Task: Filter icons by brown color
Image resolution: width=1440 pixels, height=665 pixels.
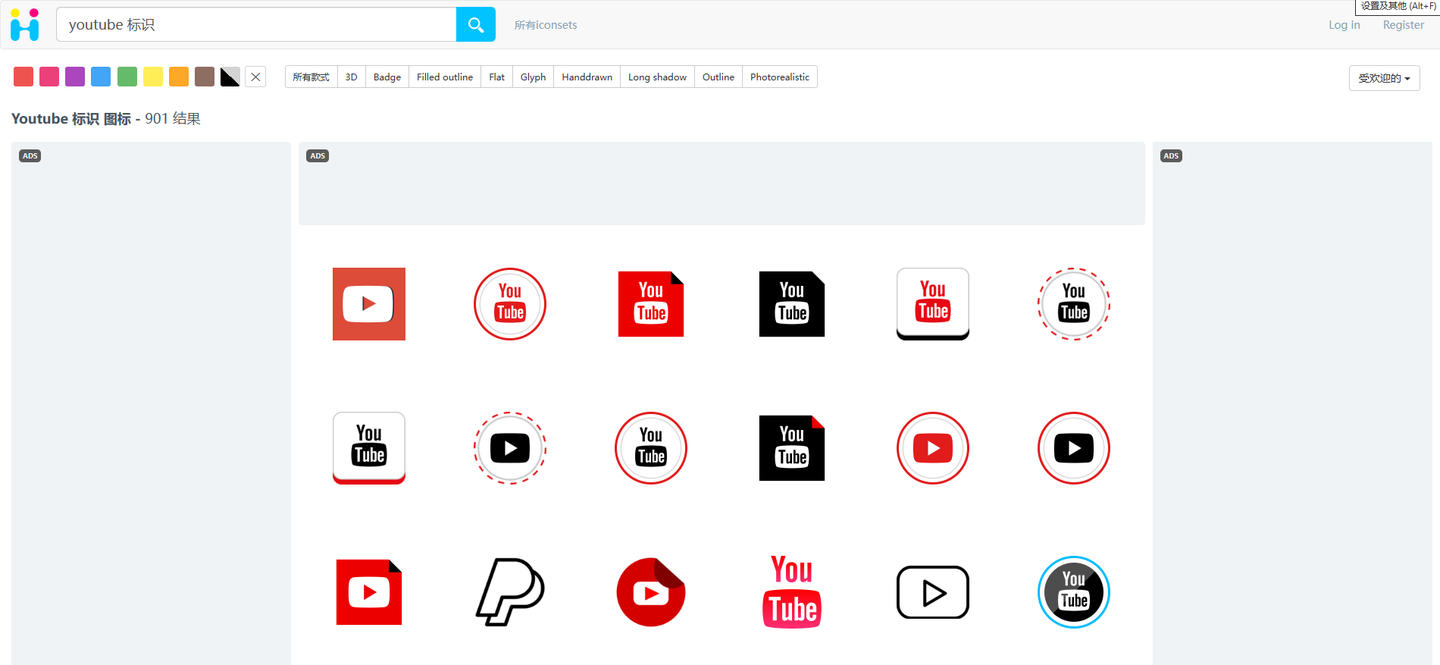Action: click(x=205, y=77)
